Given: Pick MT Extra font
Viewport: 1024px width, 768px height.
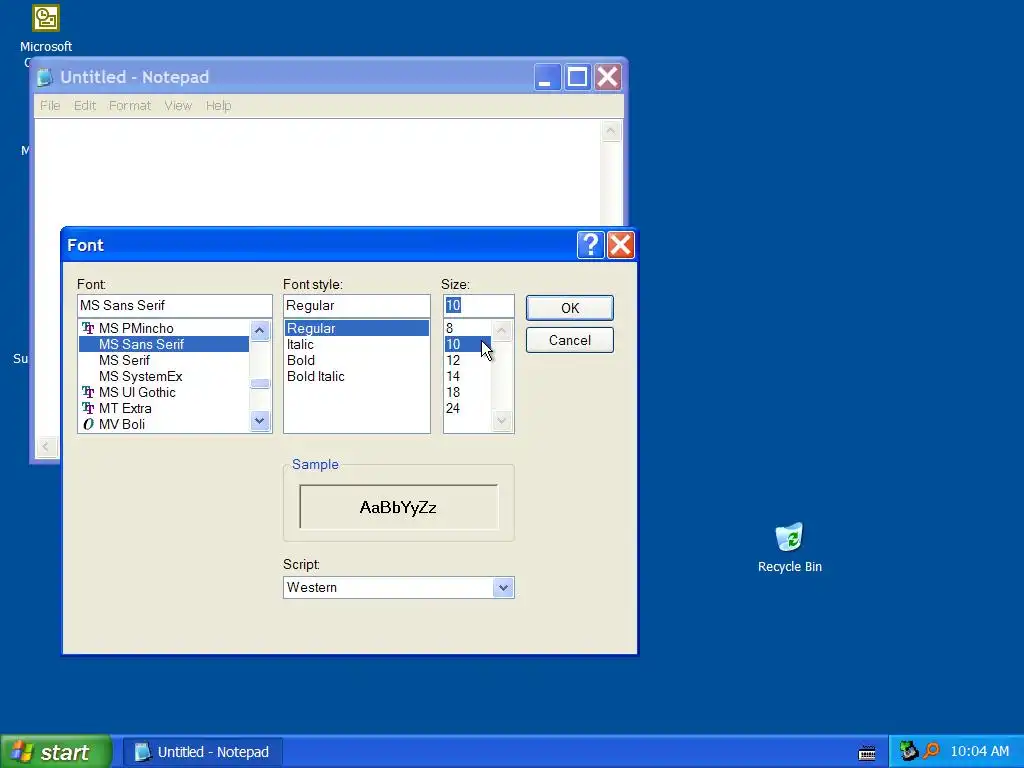Looking at the screenshot, I should tap(163, 408).
